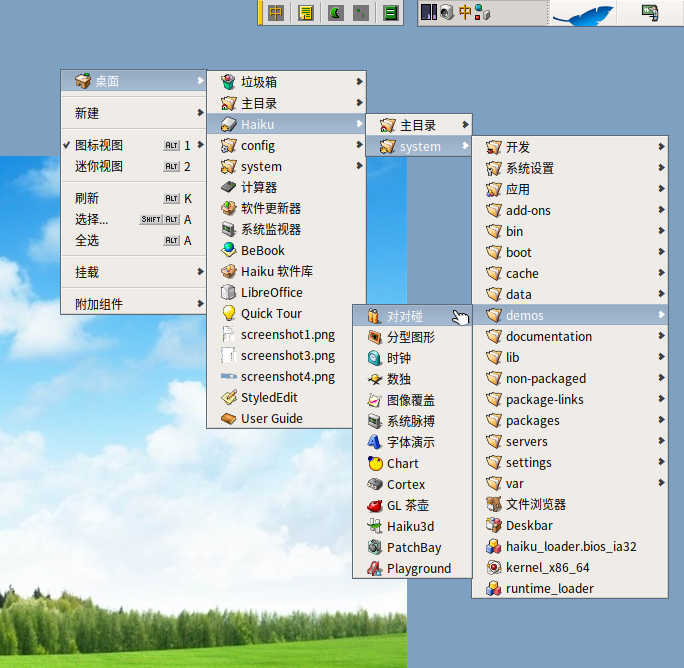This screenshot has width=684, height=668.
Task: Open LibreOffice from the menu
Action: pyautogui.click(x=286, y=292)
